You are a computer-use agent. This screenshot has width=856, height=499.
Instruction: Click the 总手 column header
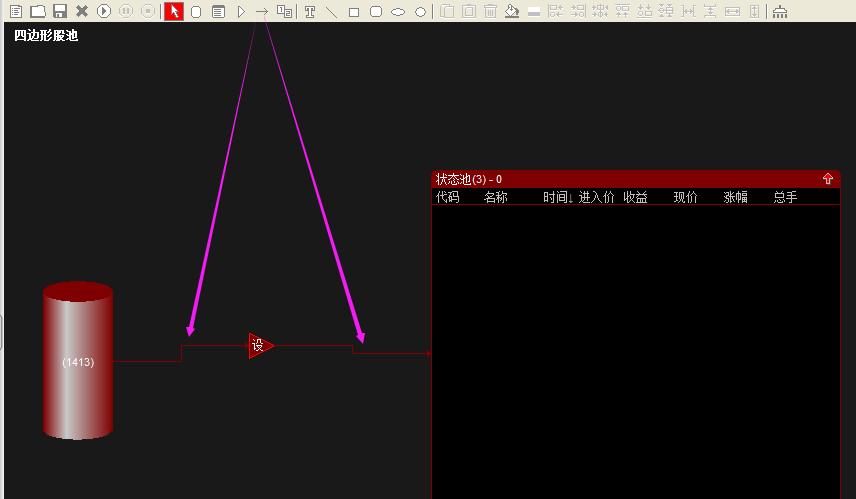[x=785, y=197]
